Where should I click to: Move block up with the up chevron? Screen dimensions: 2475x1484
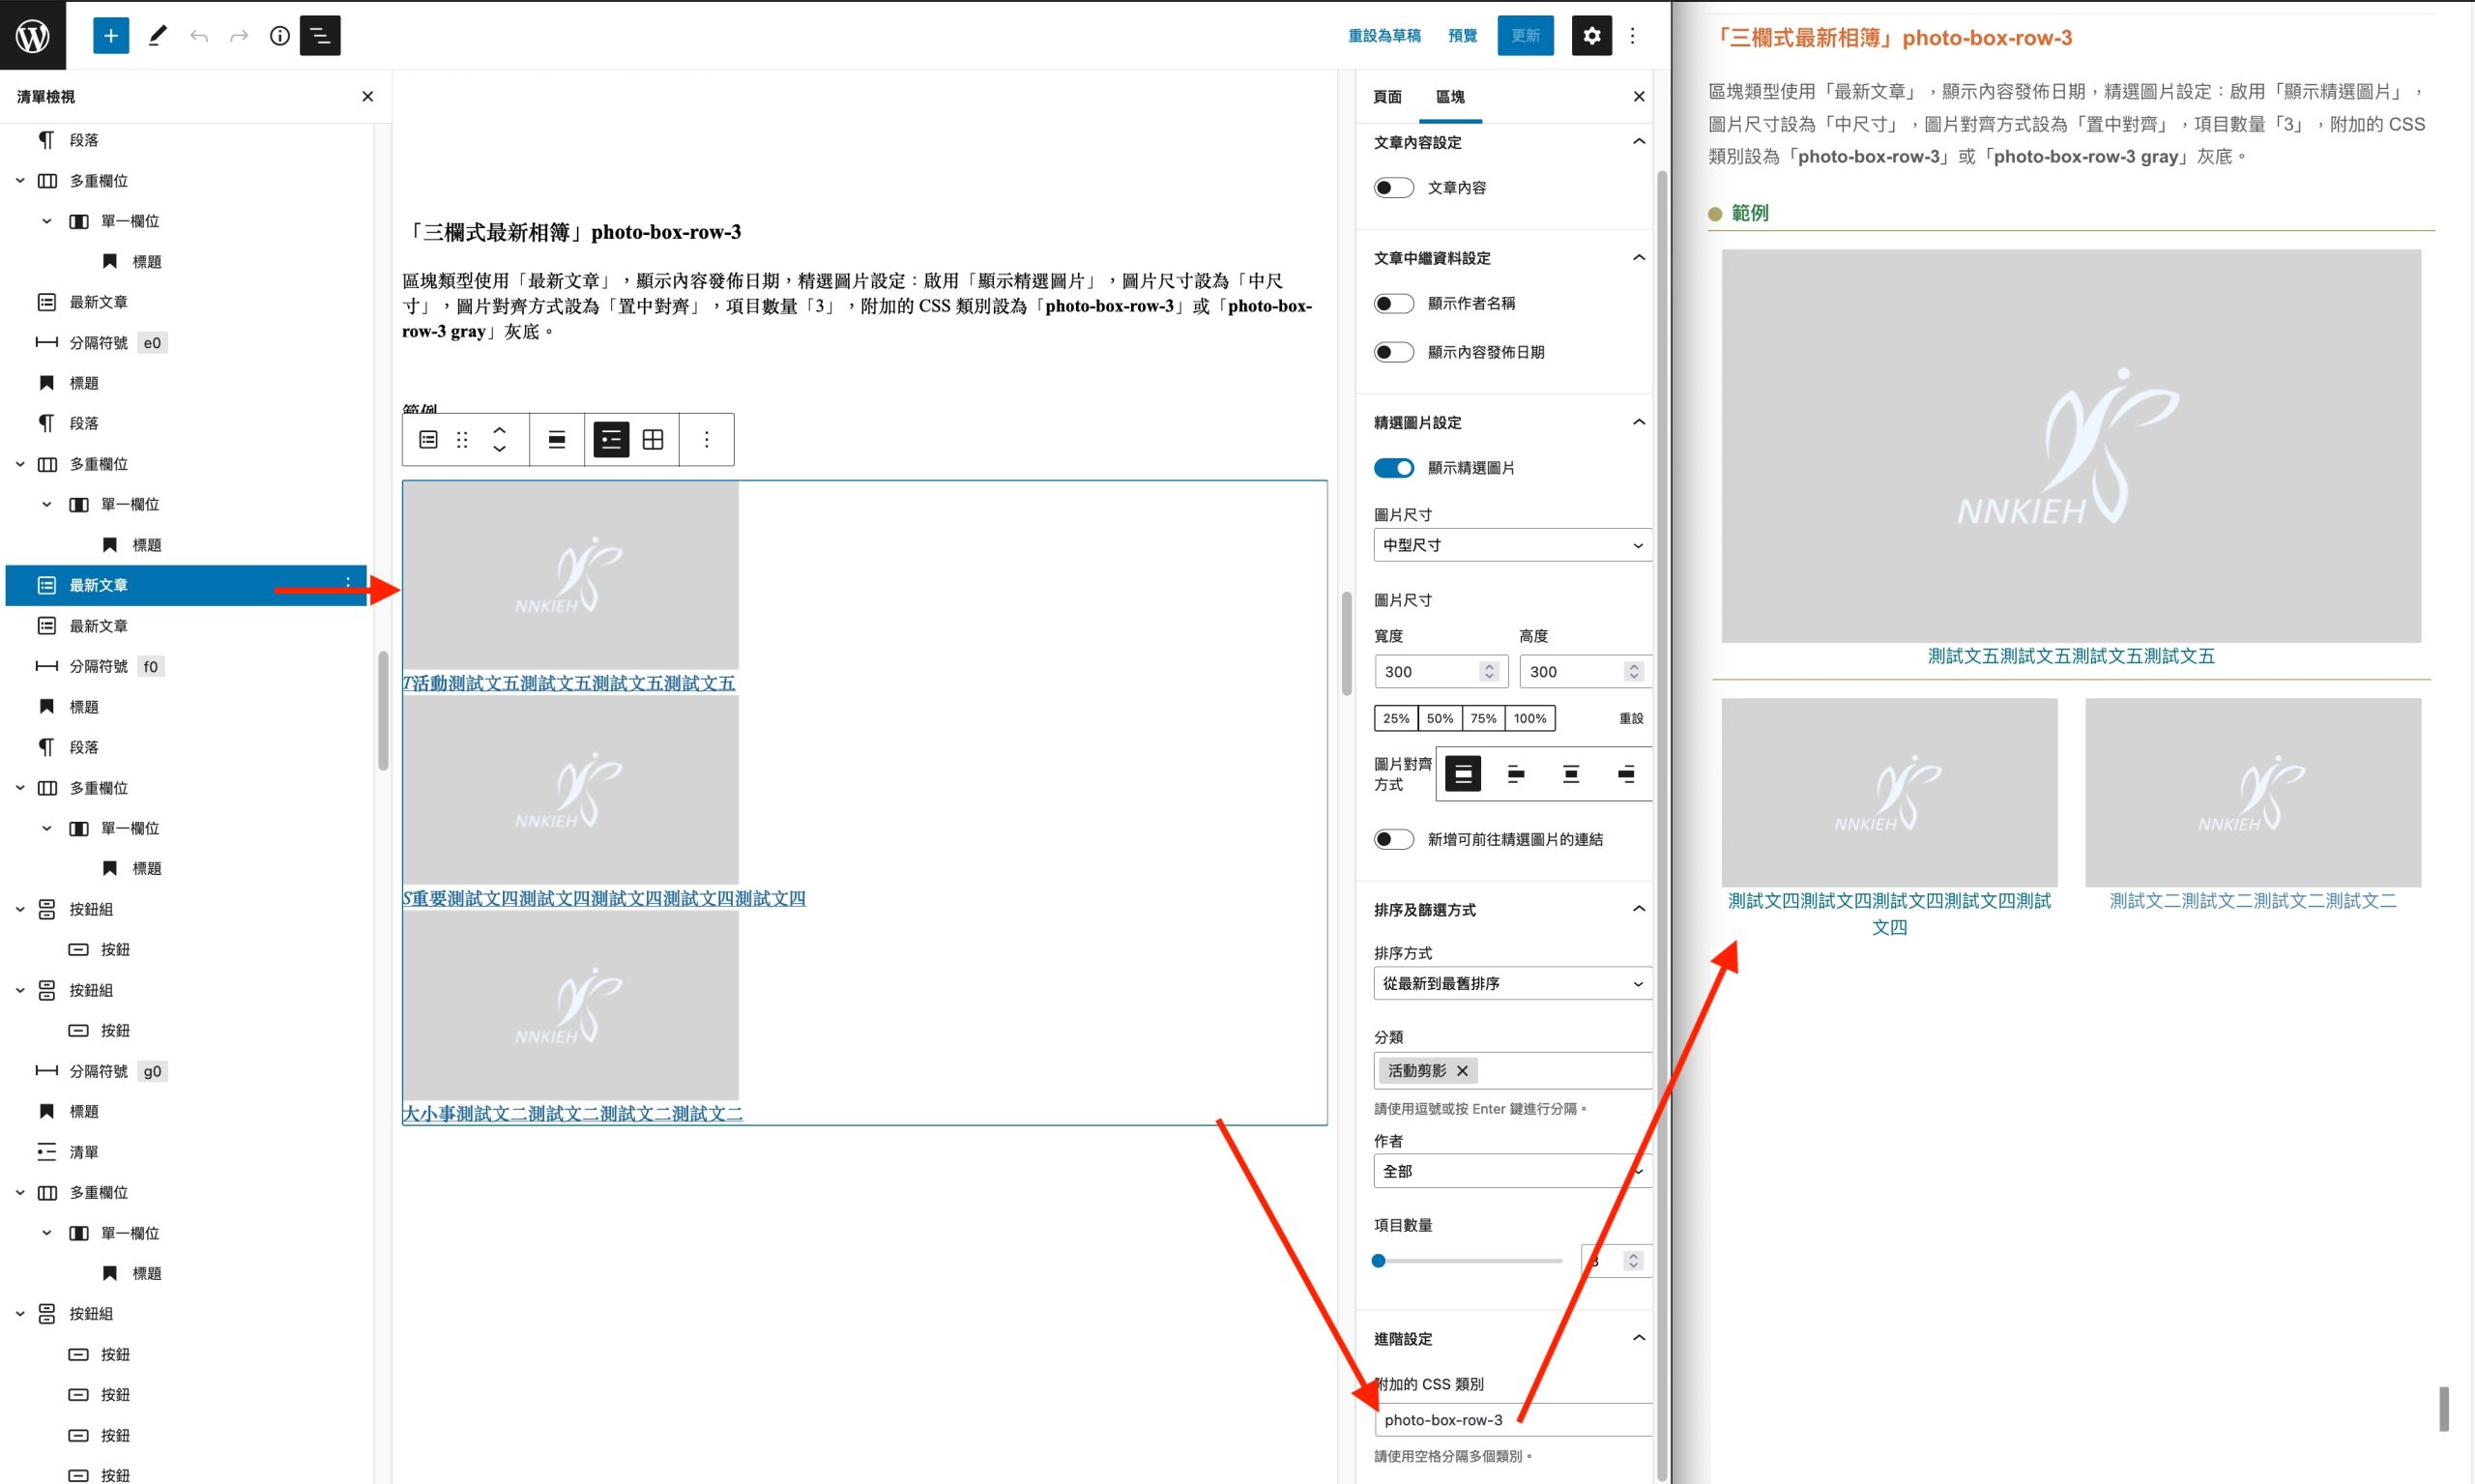coord(499,430)
